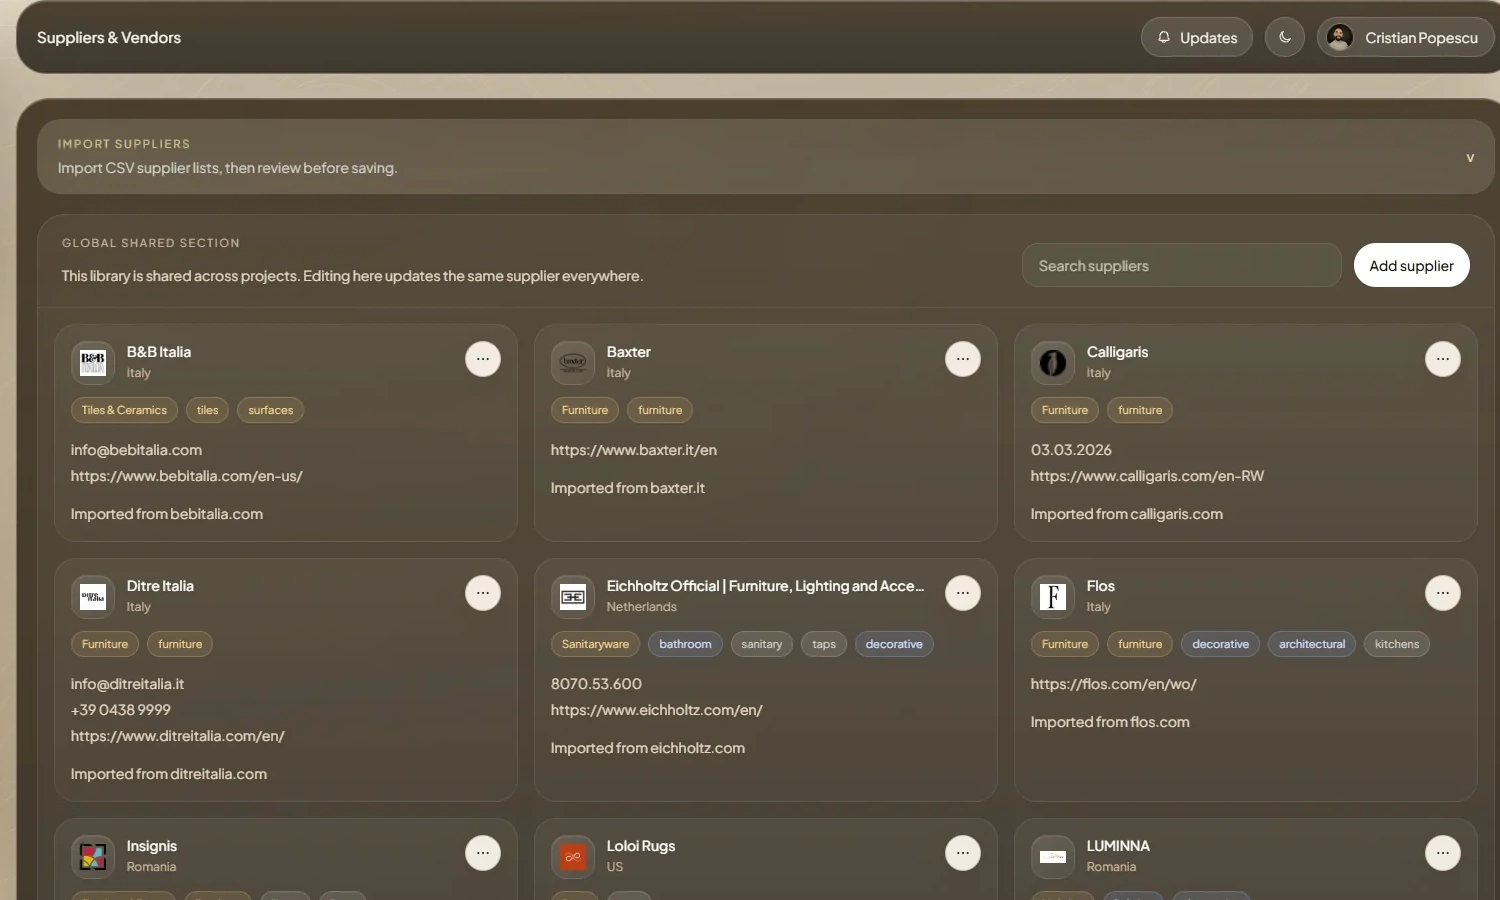Select taps tag on Eichholtz card
1500x900 pixels.
point(824,644)
